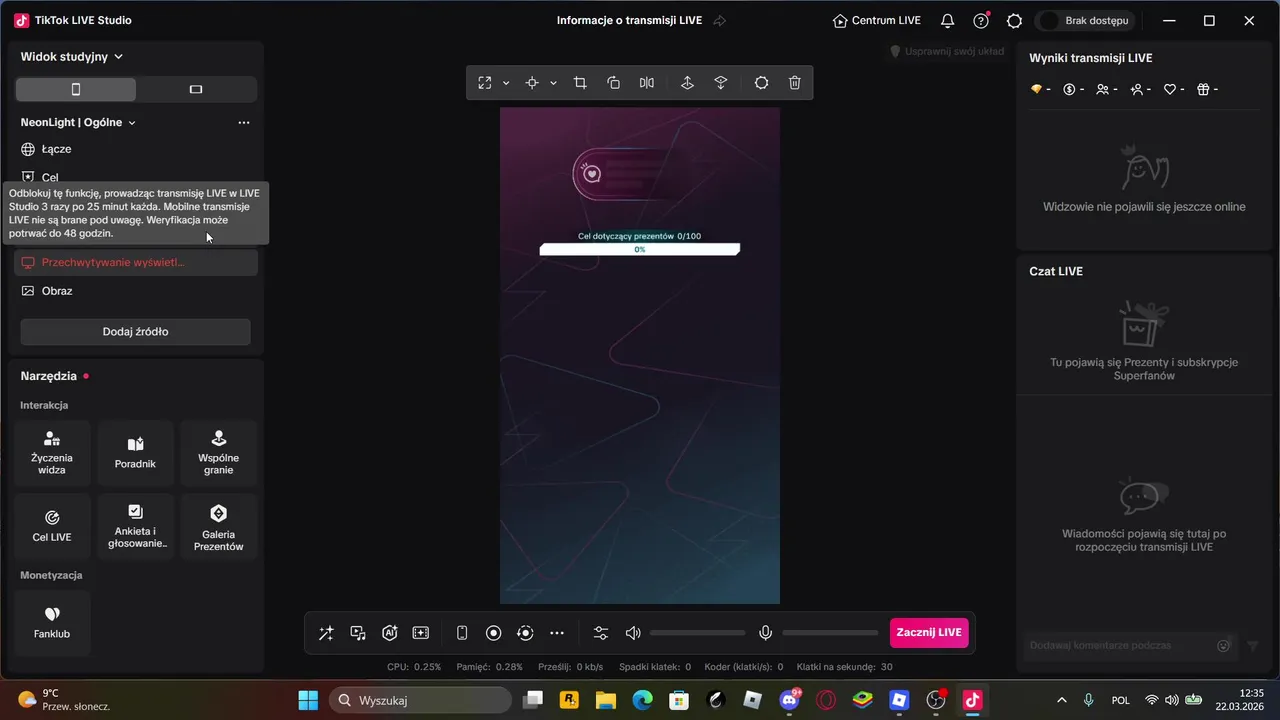Flip the source horizontally
This screenshot has width=1280, height=720.
(x=647, y=83)
